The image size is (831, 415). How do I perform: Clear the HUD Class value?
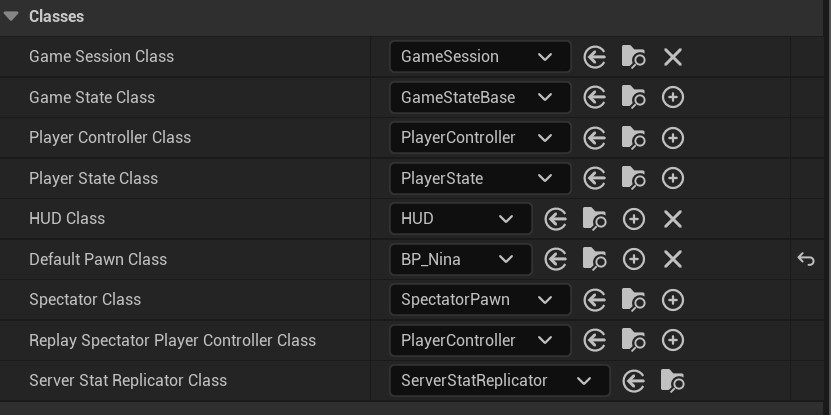[x=673, y=219]
